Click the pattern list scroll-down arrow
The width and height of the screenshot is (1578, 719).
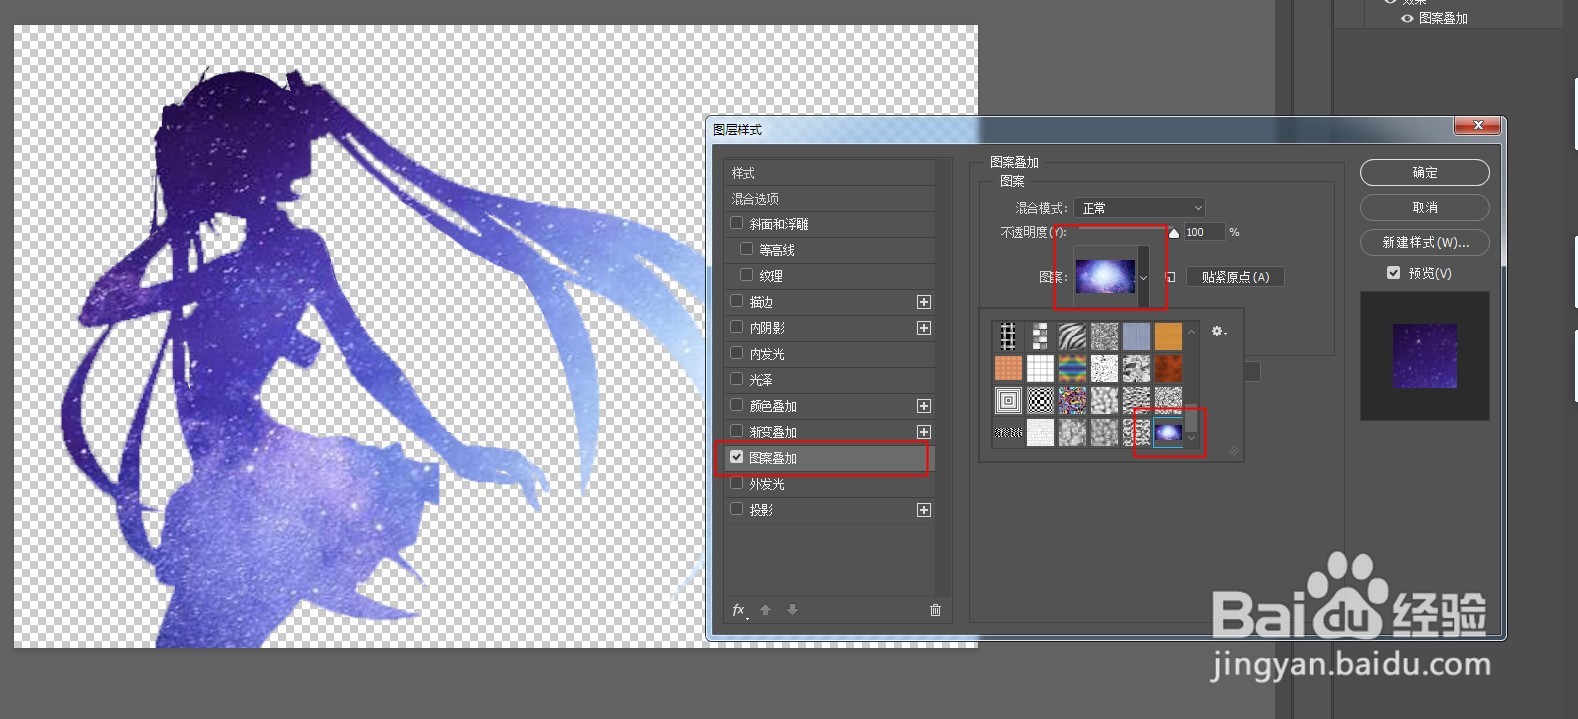(x=1191, y=438)
